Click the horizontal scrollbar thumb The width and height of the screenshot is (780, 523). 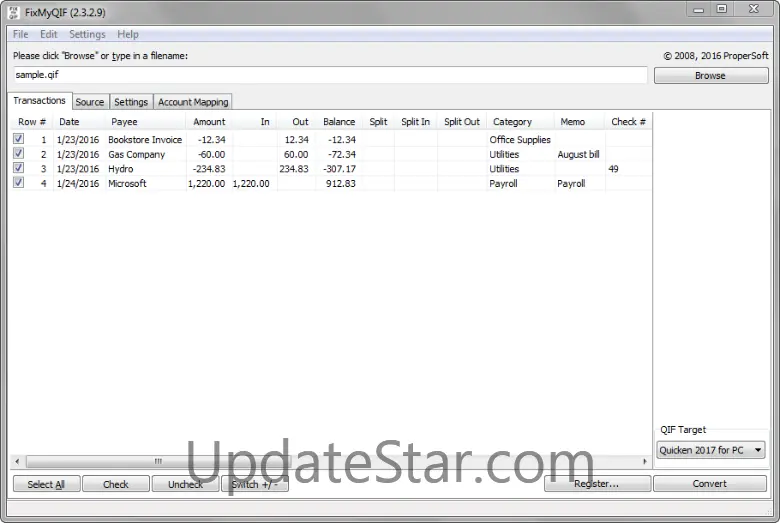click(158, 461)
